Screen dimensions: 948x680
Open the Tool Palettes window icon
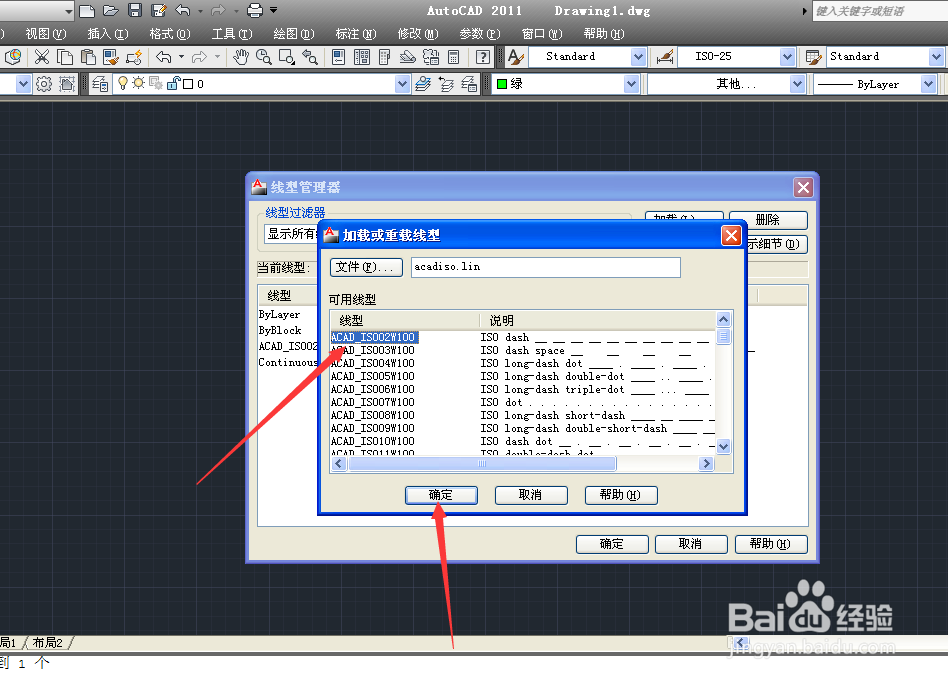point(385,57)
